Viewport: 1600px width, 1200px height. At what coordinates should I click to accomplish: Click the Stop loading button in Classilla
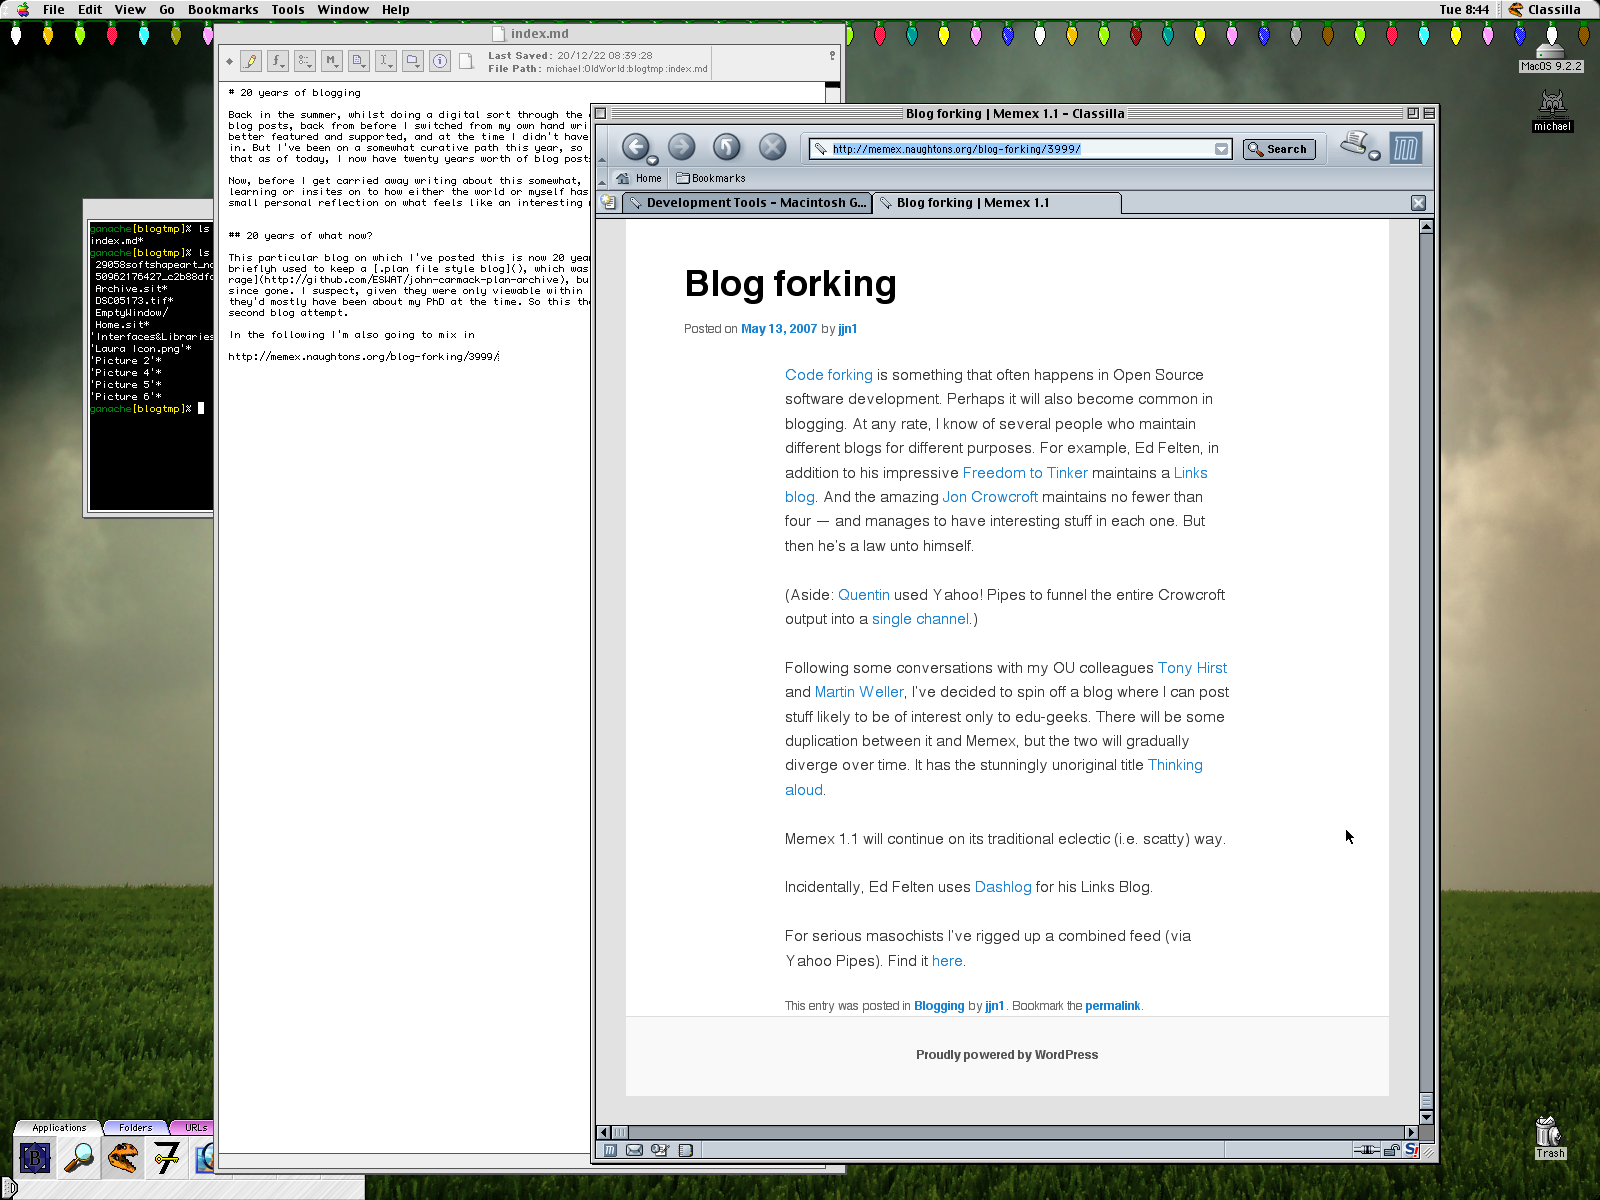(772, 147)
